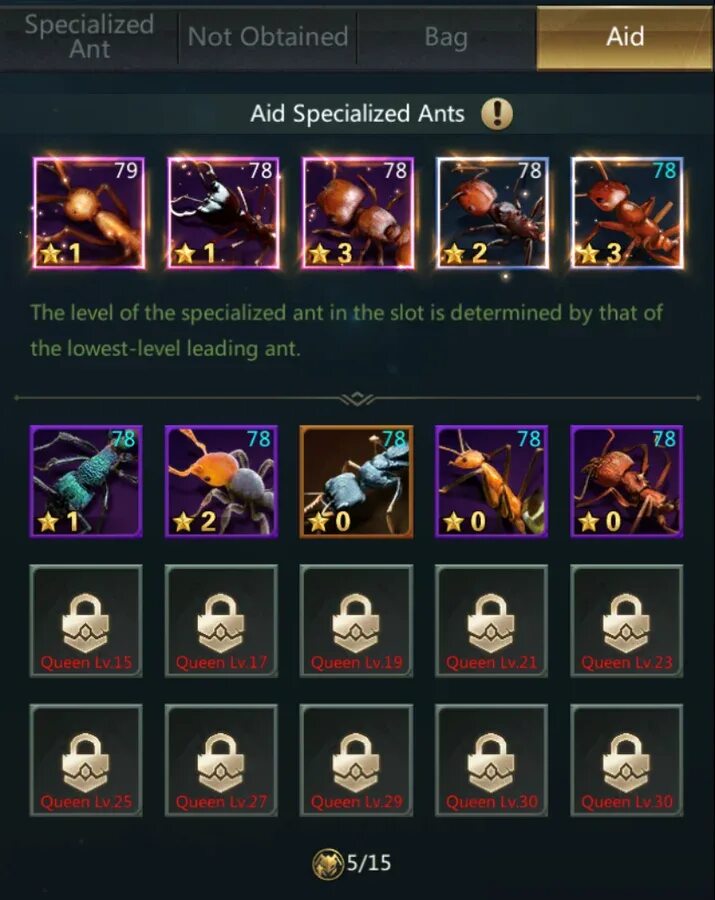This screenshot has width=715, height=900.
Task: Click the 5/15 aid slot counter icon
Action: click(x=328, y=864)
